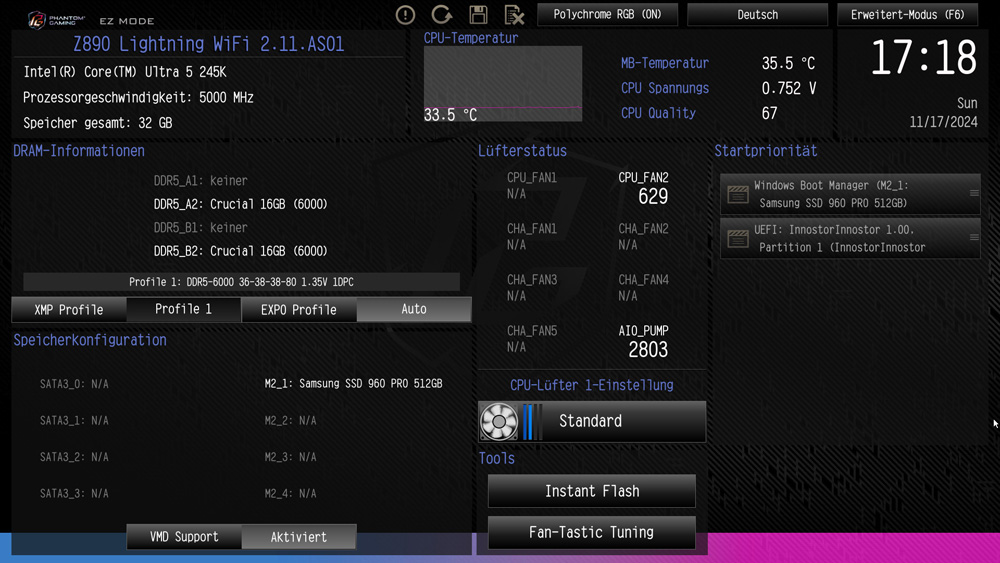Select the XMP Profile tab
The image size is (1000, 563).
(69, 310)
